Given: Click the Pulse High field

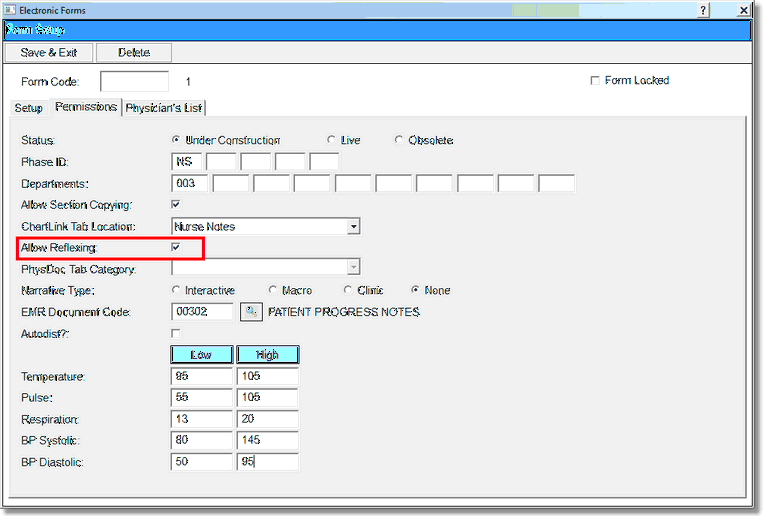Looking at the screenshot, I should point(267,398).
